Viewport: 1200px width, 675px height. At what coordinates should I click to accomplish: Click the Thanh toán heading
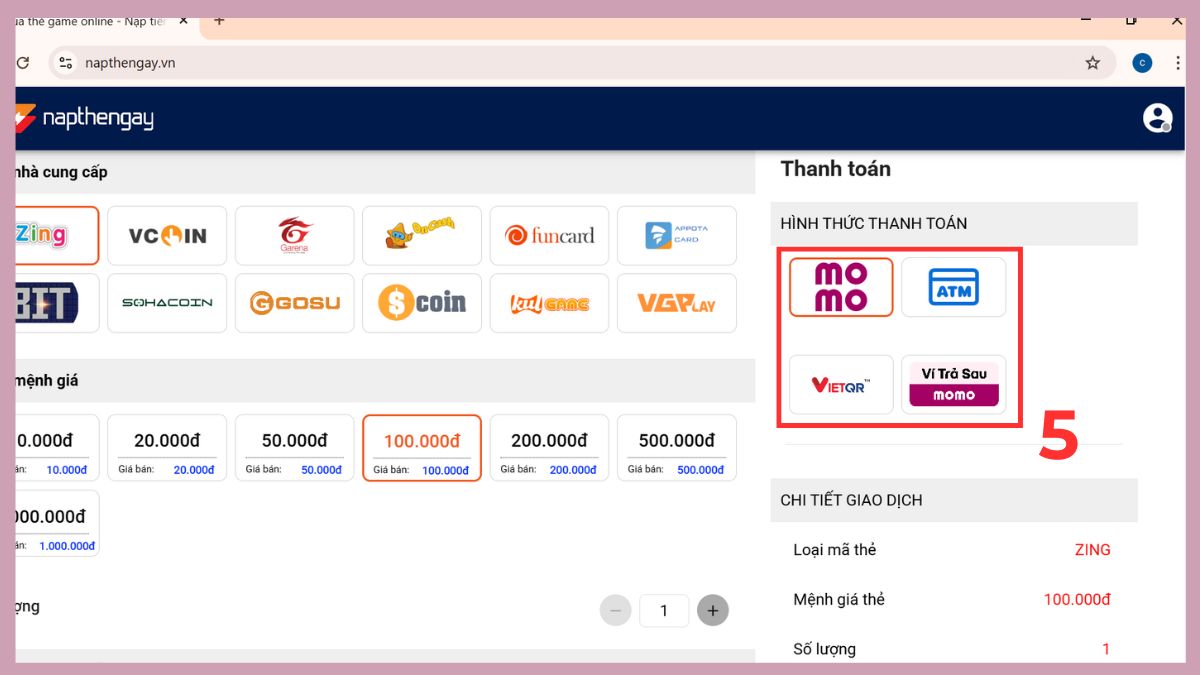(x=836, y=169)
